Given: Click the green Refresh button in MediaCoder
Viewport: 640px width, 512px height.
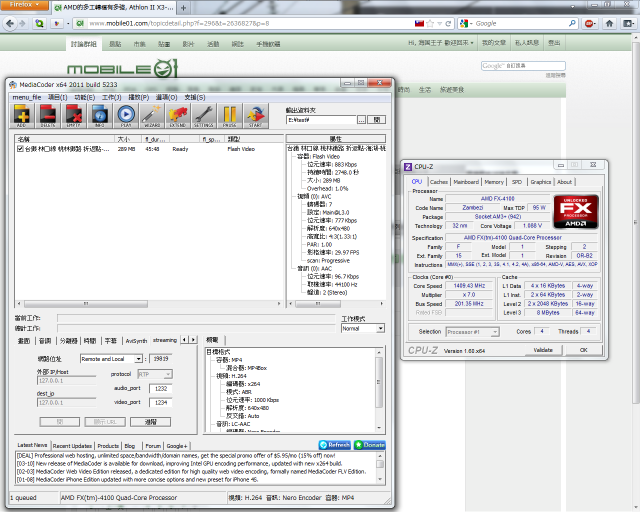Looking at the screenshot, I should (335, 445).
